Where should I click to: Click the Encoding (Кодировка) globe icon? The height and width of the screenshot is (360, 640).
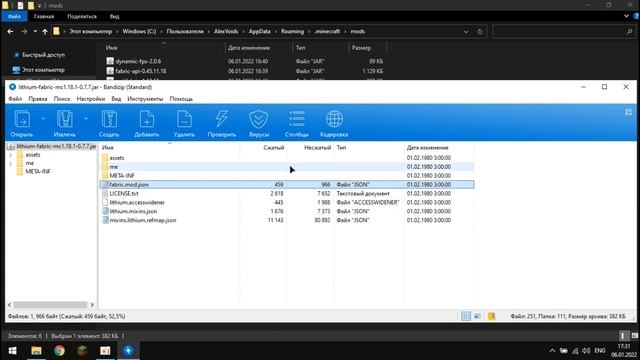(x=334, y=123)
